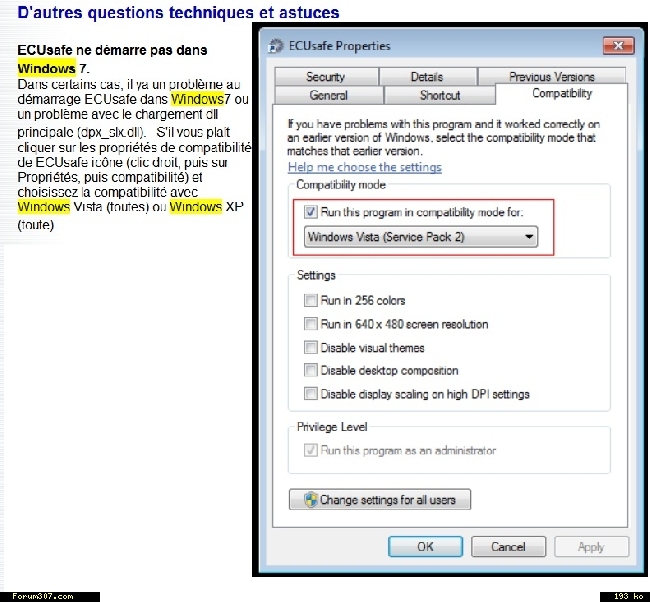Viewport: 650px width, 602px height.
Task: Open the Help me choose the settings link
Action: pos(365,167)
